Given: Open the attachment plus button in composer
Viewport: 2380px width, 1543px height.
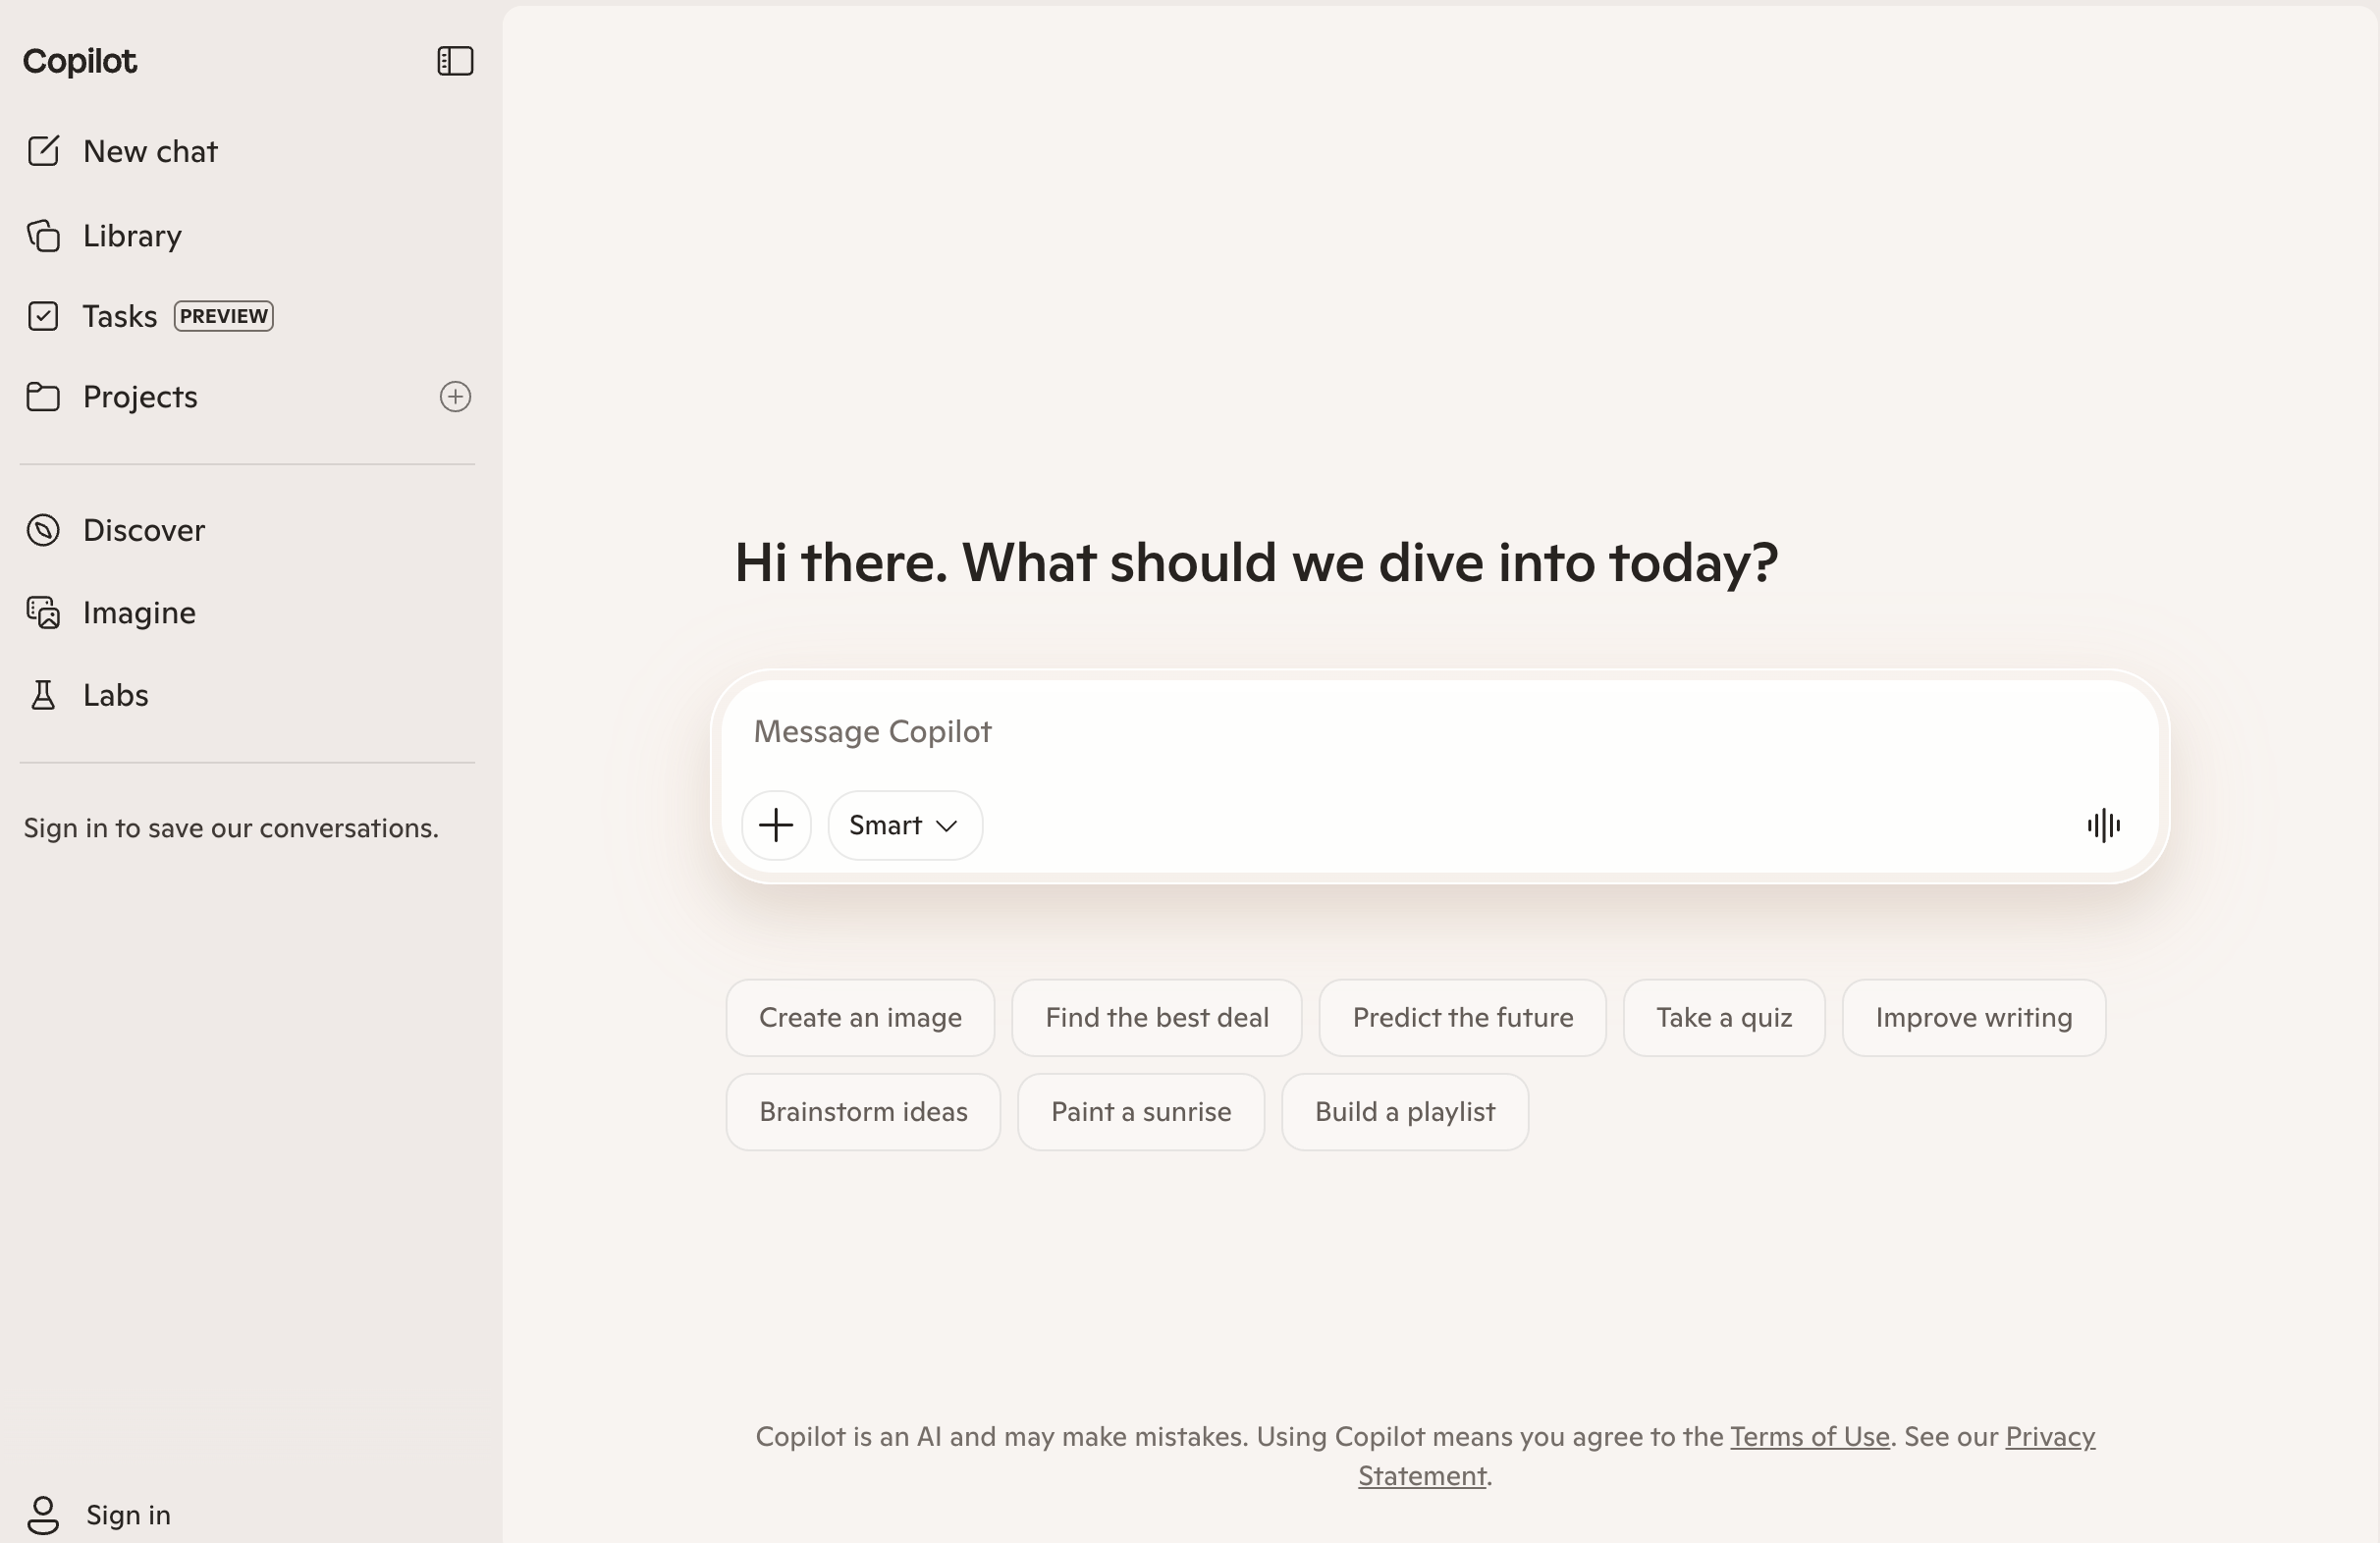Looking at the screenshot, I should point(776,825).
